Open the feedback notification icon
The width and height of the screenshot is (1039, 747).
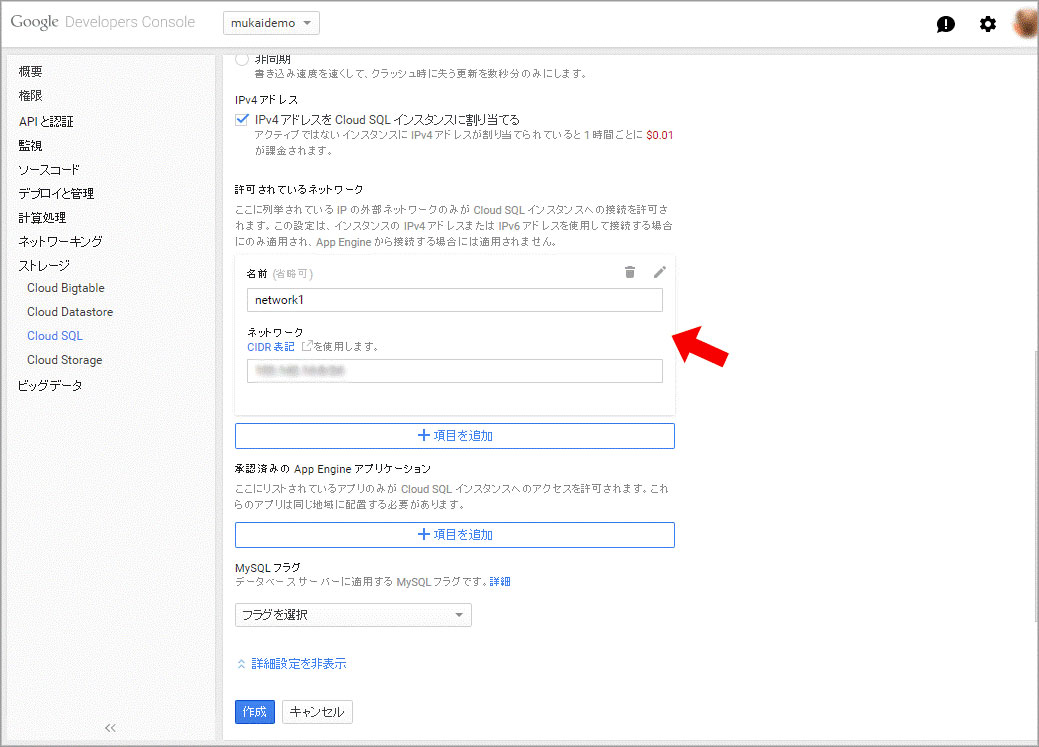(946, 25)
